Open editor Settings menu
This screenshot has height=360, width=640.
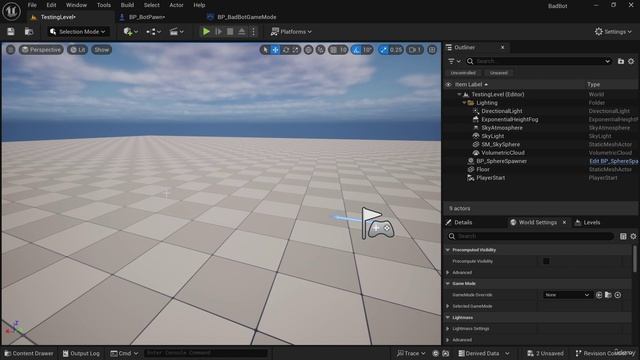click(x=613, y=31)
